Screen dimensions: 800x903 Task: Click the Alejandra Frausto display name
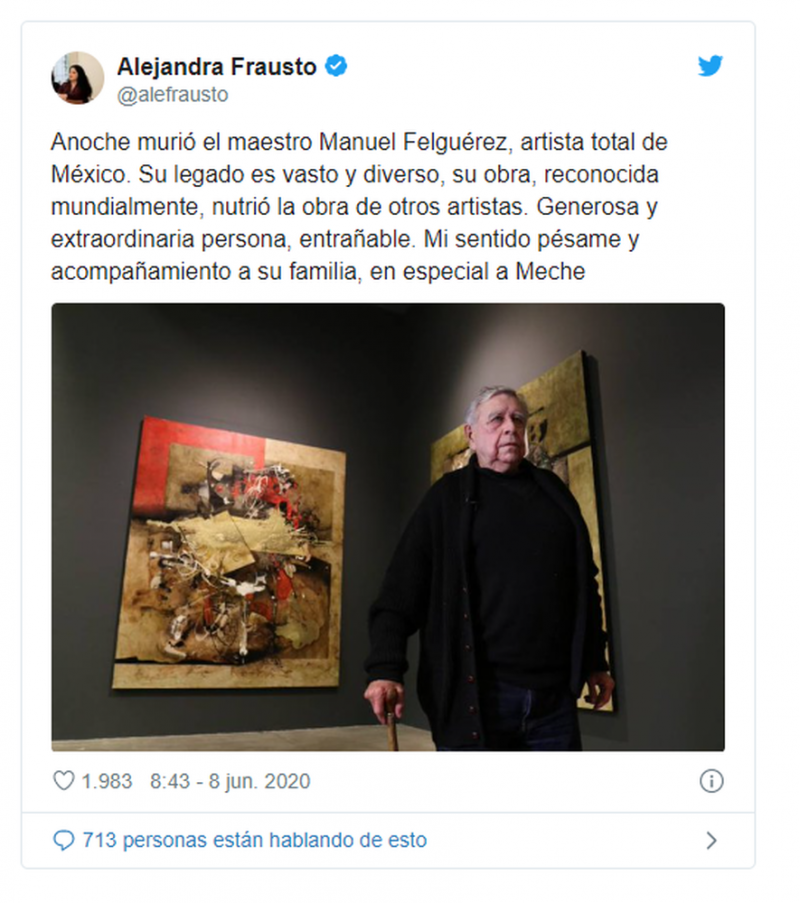(x=217, y=67)
